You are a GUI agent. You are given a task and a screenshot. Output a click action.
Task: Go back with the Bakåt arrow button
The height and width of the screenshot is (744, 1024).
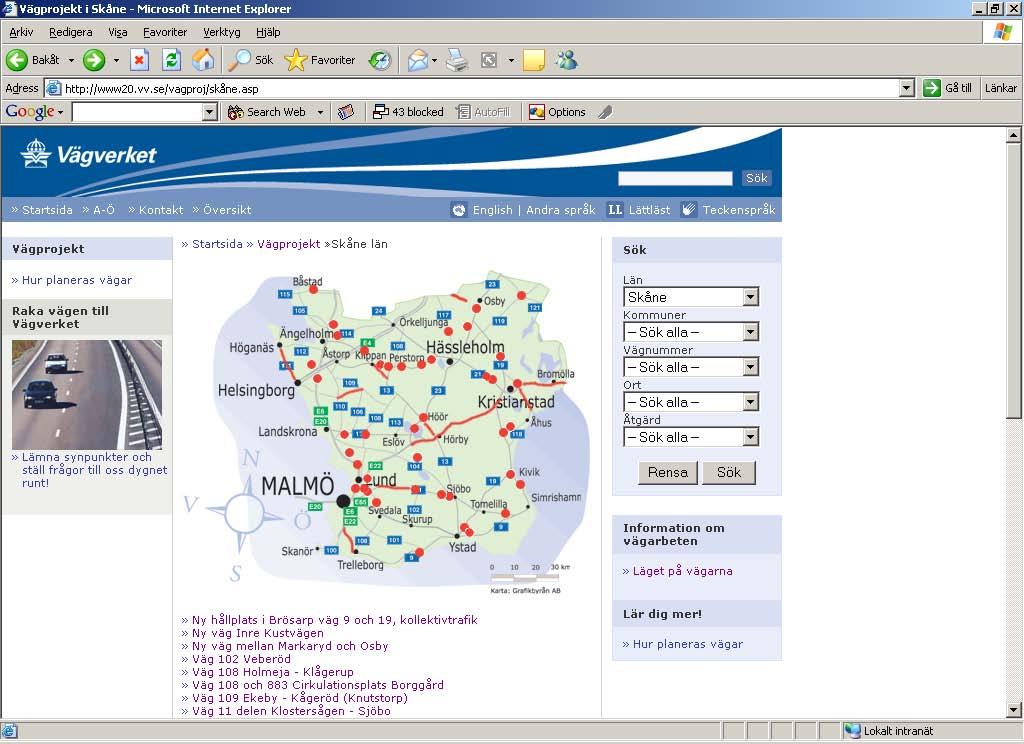click(33, 60)
